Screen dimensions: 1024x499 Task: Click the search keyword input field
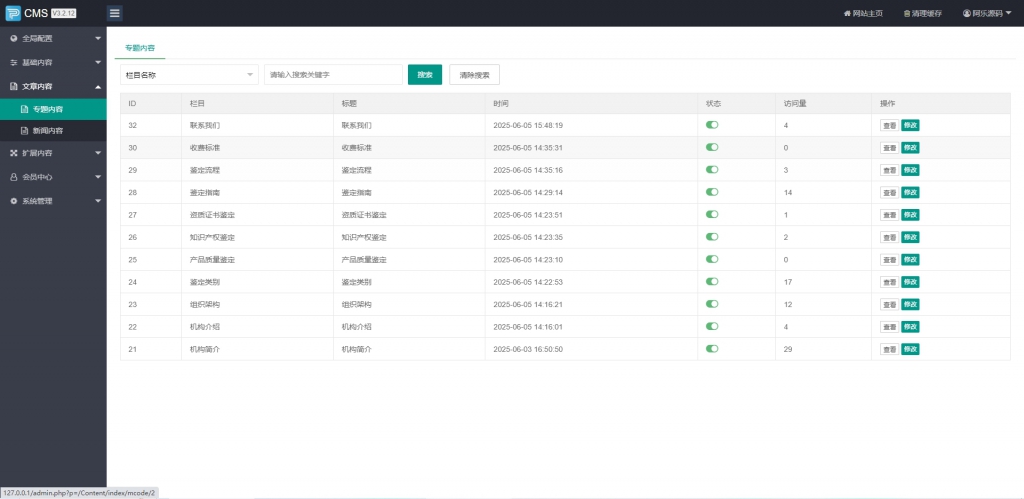(x=333, y=74)
